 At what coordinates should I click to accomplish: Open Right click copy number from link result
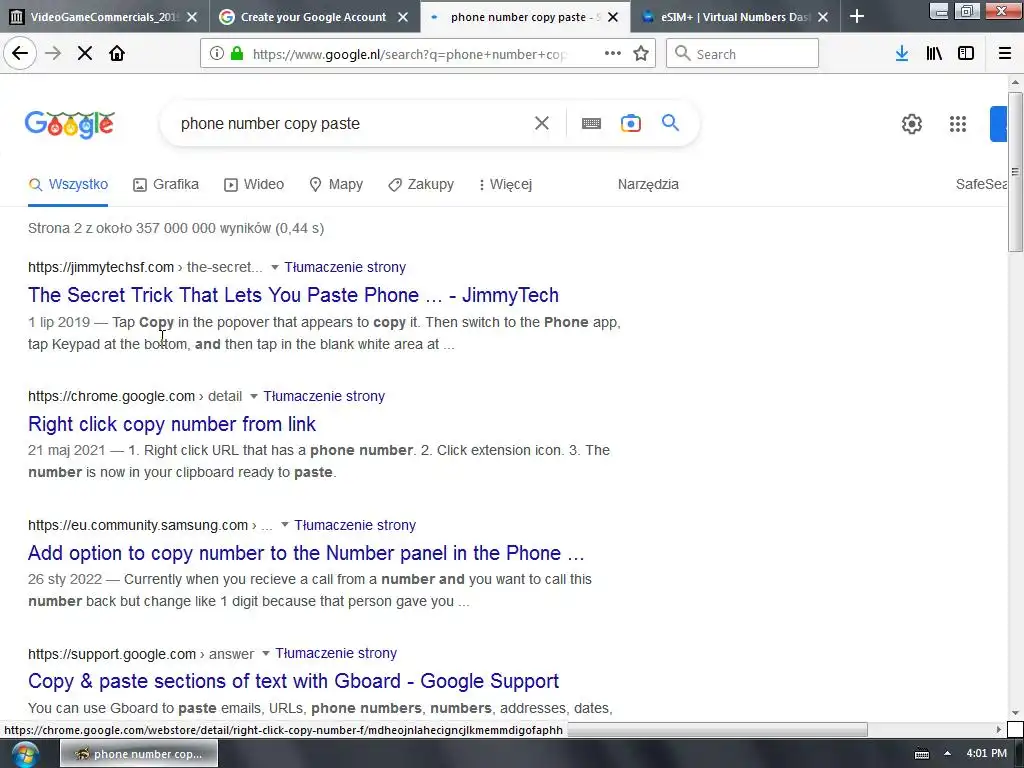(x=172, y=424)
